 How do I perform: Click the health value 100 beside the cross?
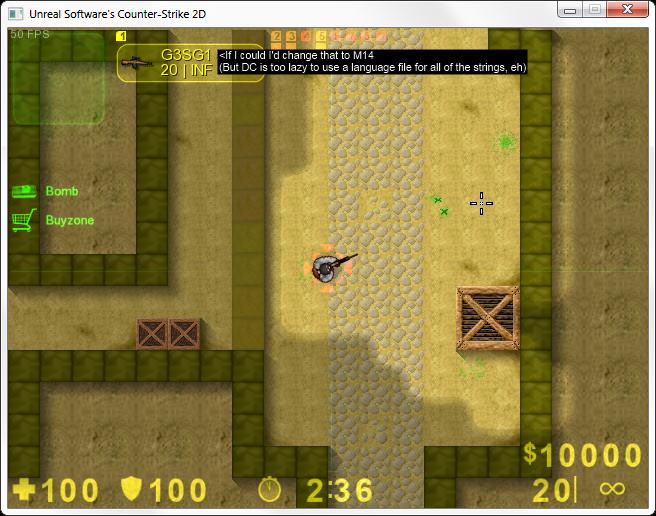[70, 490]
